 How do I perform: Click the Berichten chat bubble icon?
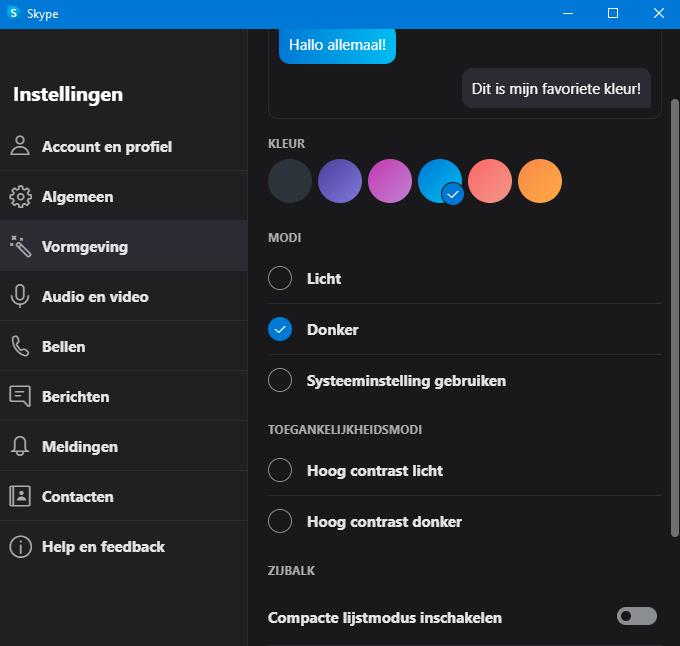coord(20,396)
